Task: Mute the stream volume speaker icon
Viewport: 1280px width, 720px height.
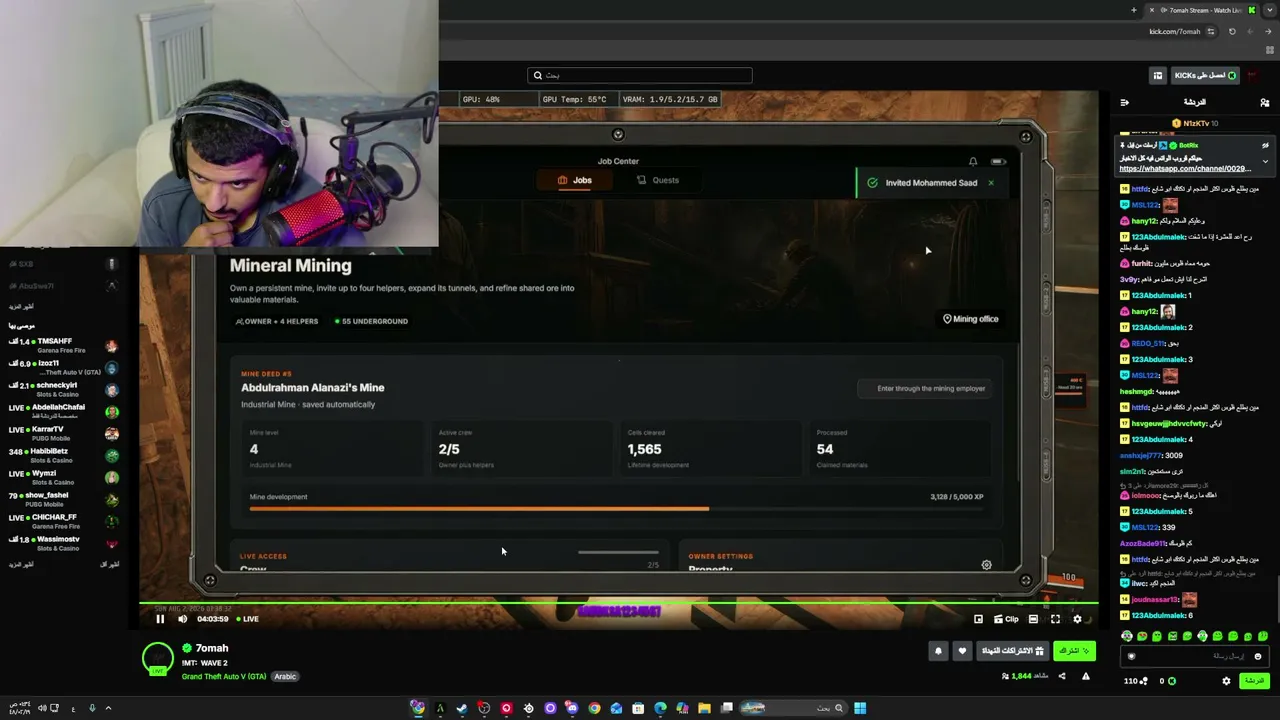Action: coord(182,619)
